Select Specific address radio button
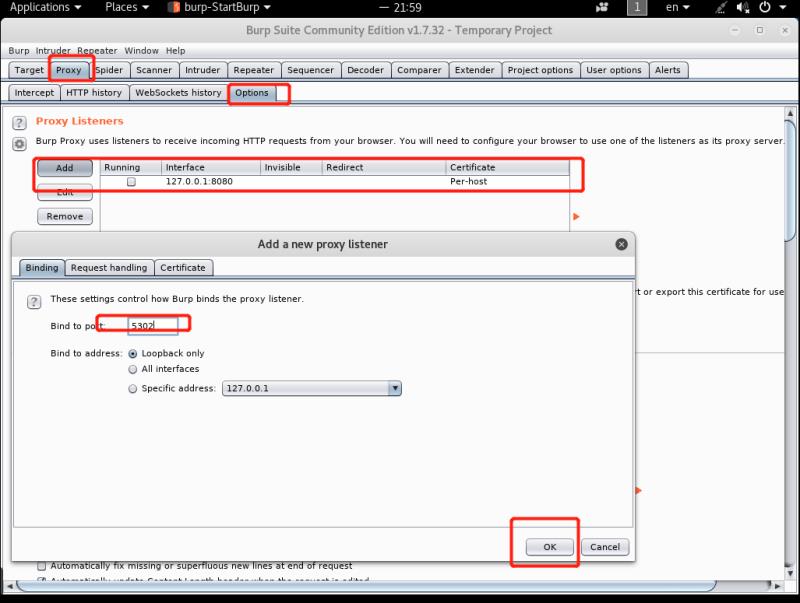This screenshot has height=603, width=800. pyautogui.click(x=133, y=389)
